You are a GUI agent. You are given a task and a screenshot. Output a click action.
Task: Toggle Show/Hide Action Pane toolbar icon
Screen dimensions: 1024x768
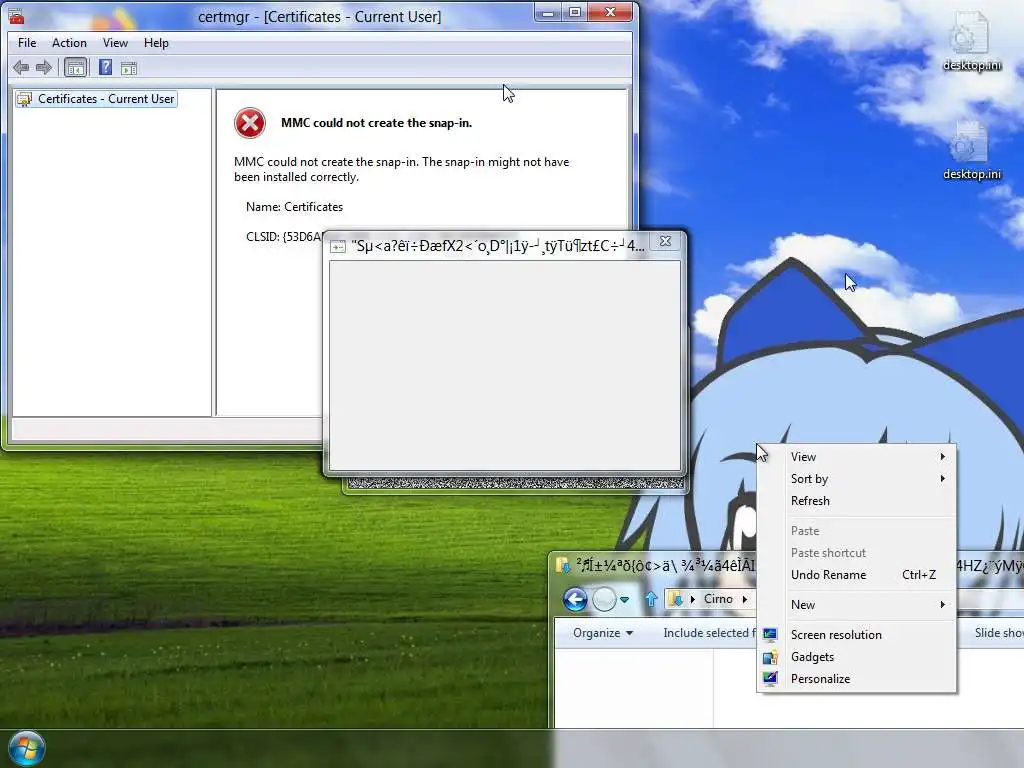click(129, 68)
